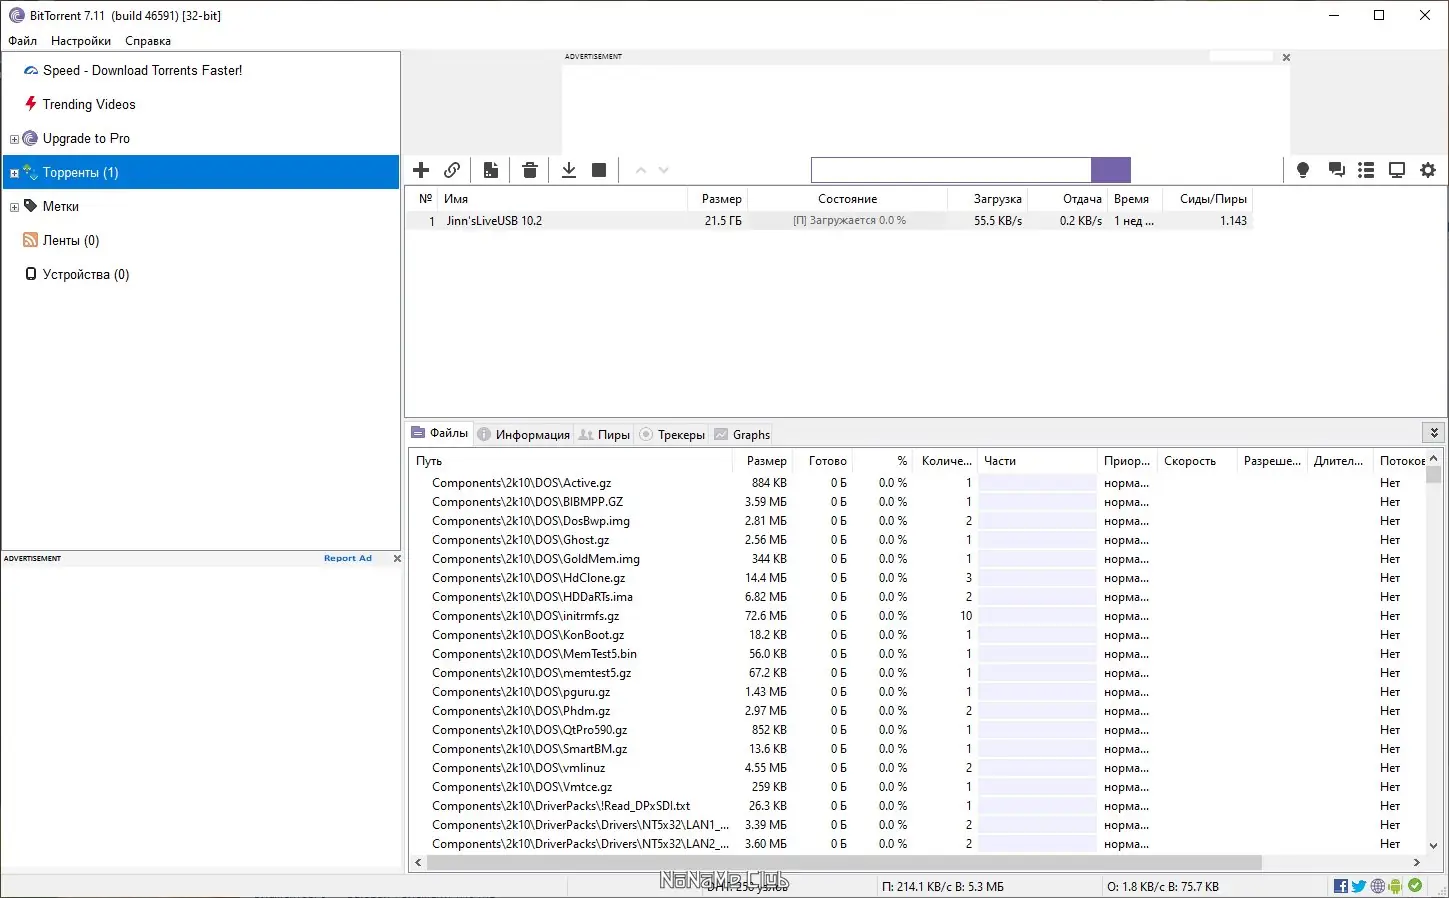Image resolution: width=1449 pixels, height=898 pixels.
Task: Select file Components\2k10\DOS\vmlinuz
Action: click(x=518, y=768)
